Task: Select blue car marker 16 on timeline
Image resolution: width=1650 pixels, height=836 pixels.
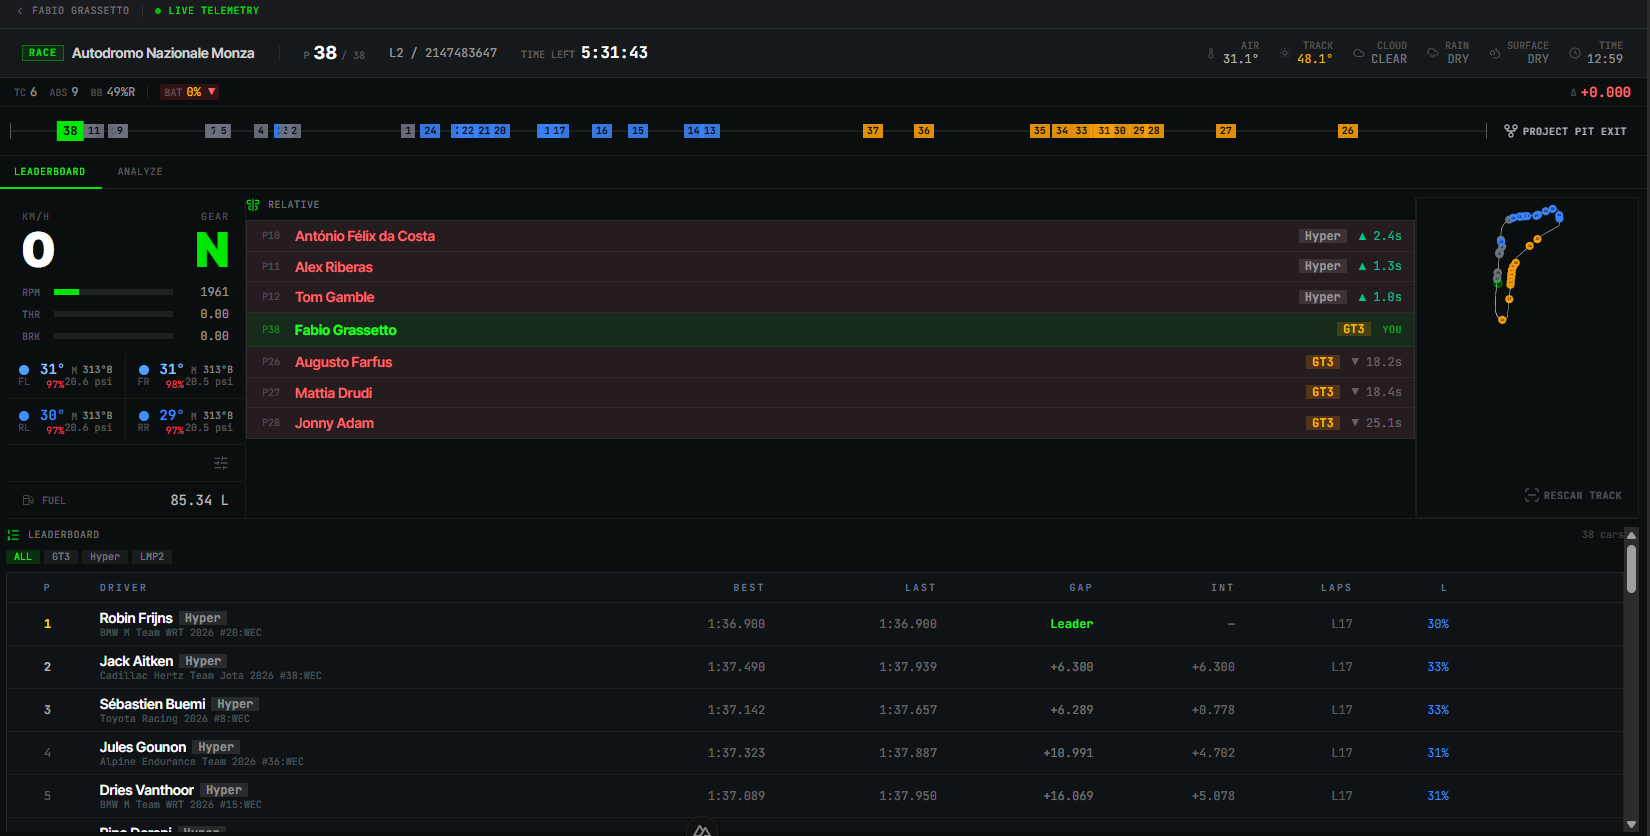Action: (601, 131)
